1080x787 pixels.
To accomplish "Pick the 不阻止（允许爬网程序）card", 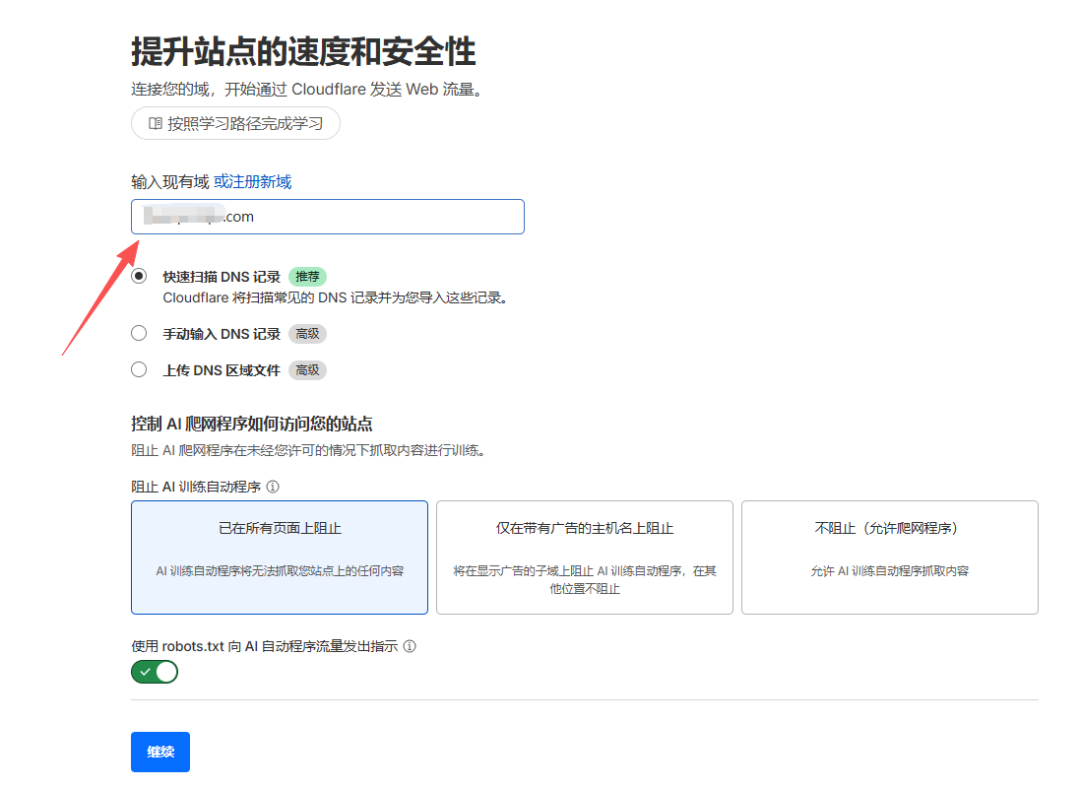I will click(x=889, y=557).
